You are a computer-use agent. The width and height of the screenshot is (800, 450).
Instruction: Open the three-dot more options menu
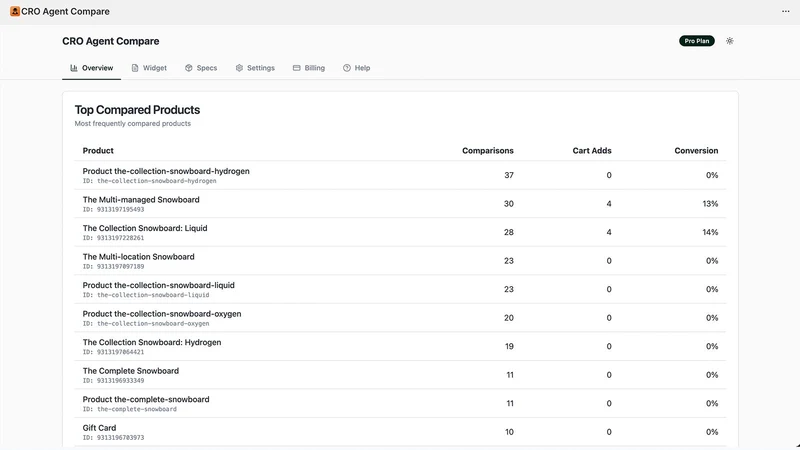click(x=785, y=11)
